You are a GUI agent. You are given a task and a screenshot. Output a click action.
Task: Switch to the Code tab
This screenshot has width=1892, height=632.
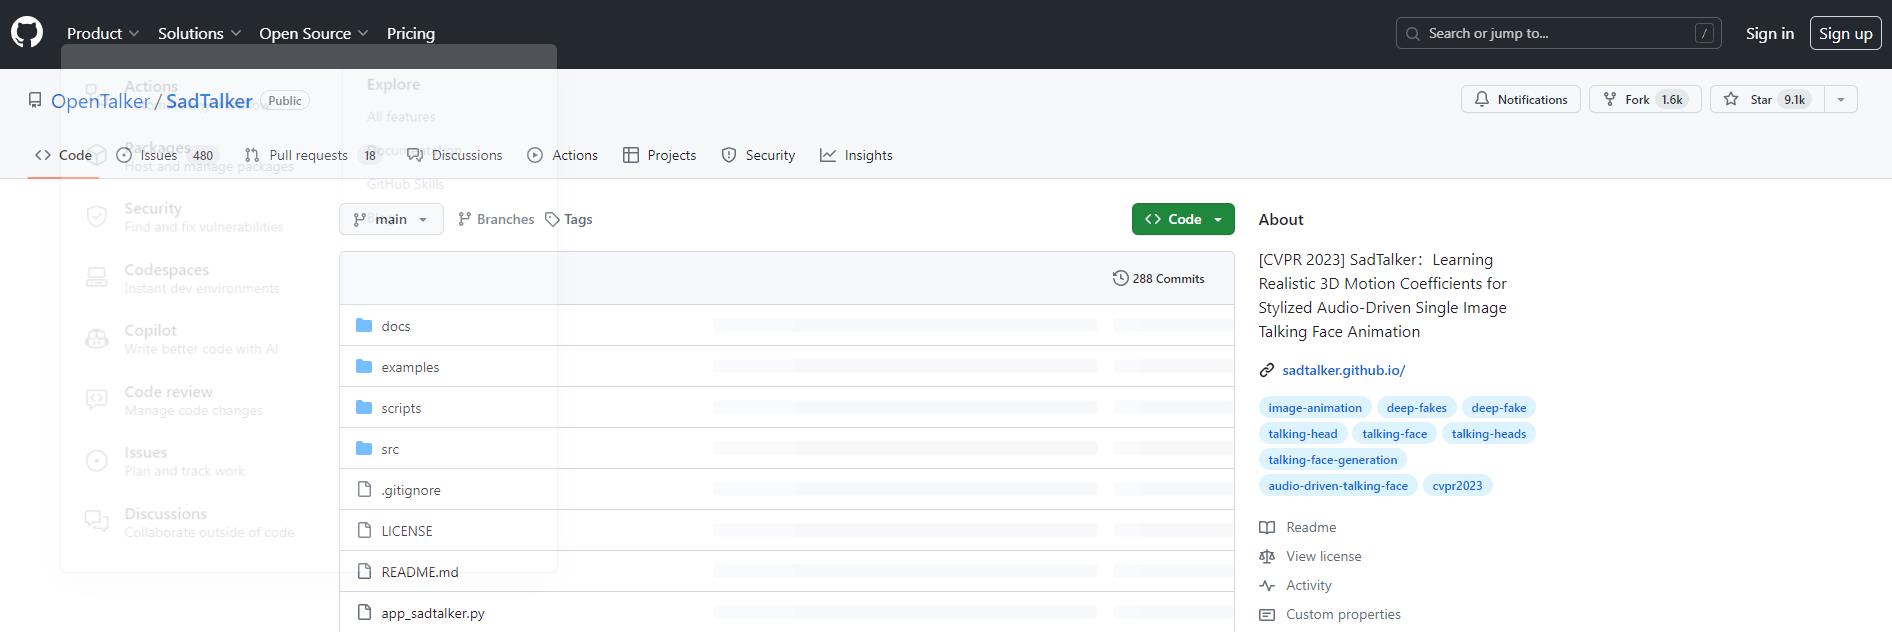click(63, 155)
